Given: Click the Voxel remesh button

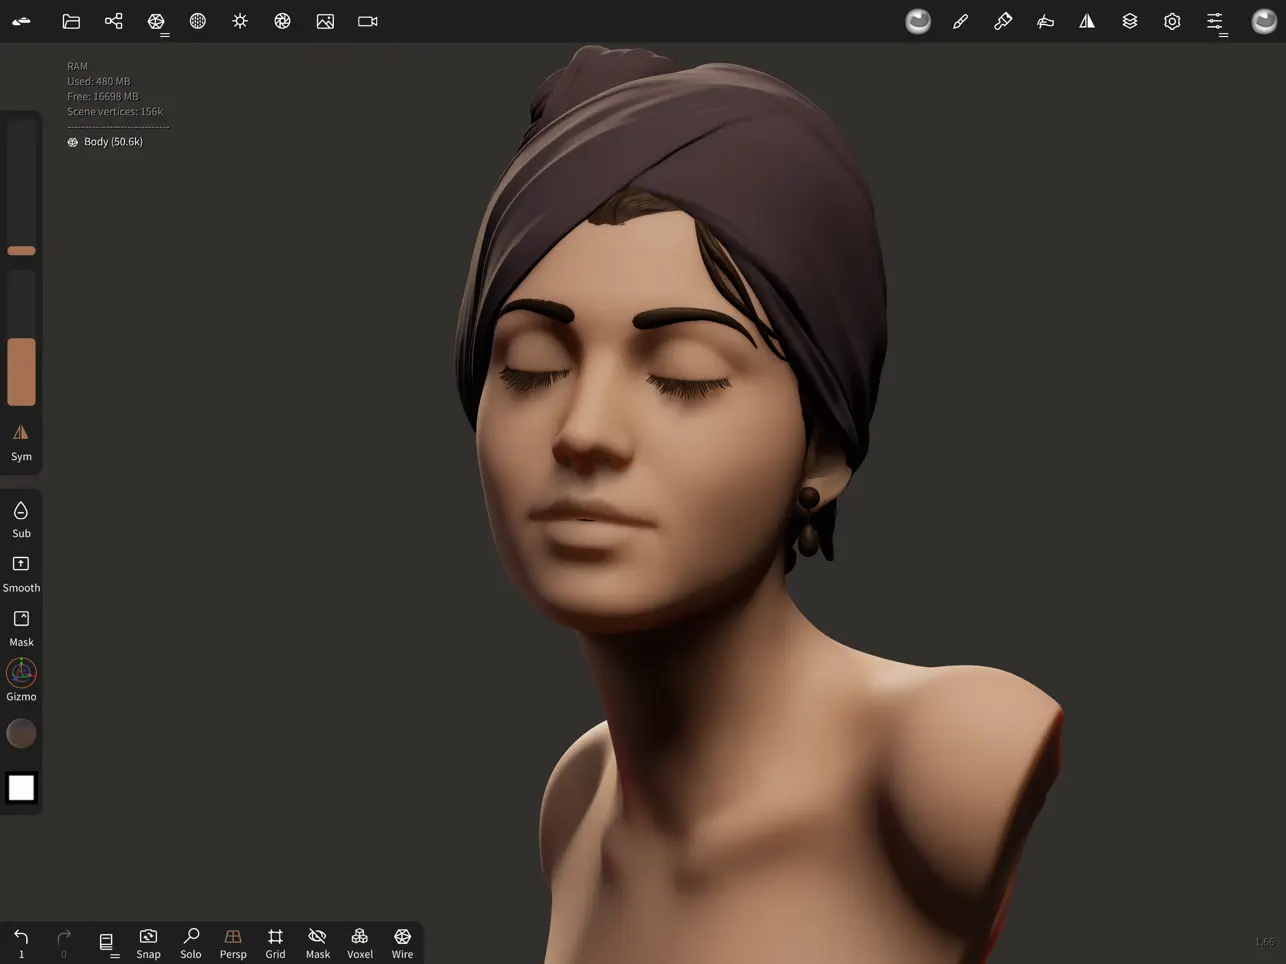Looking at the screenshot, I should 360,942.
